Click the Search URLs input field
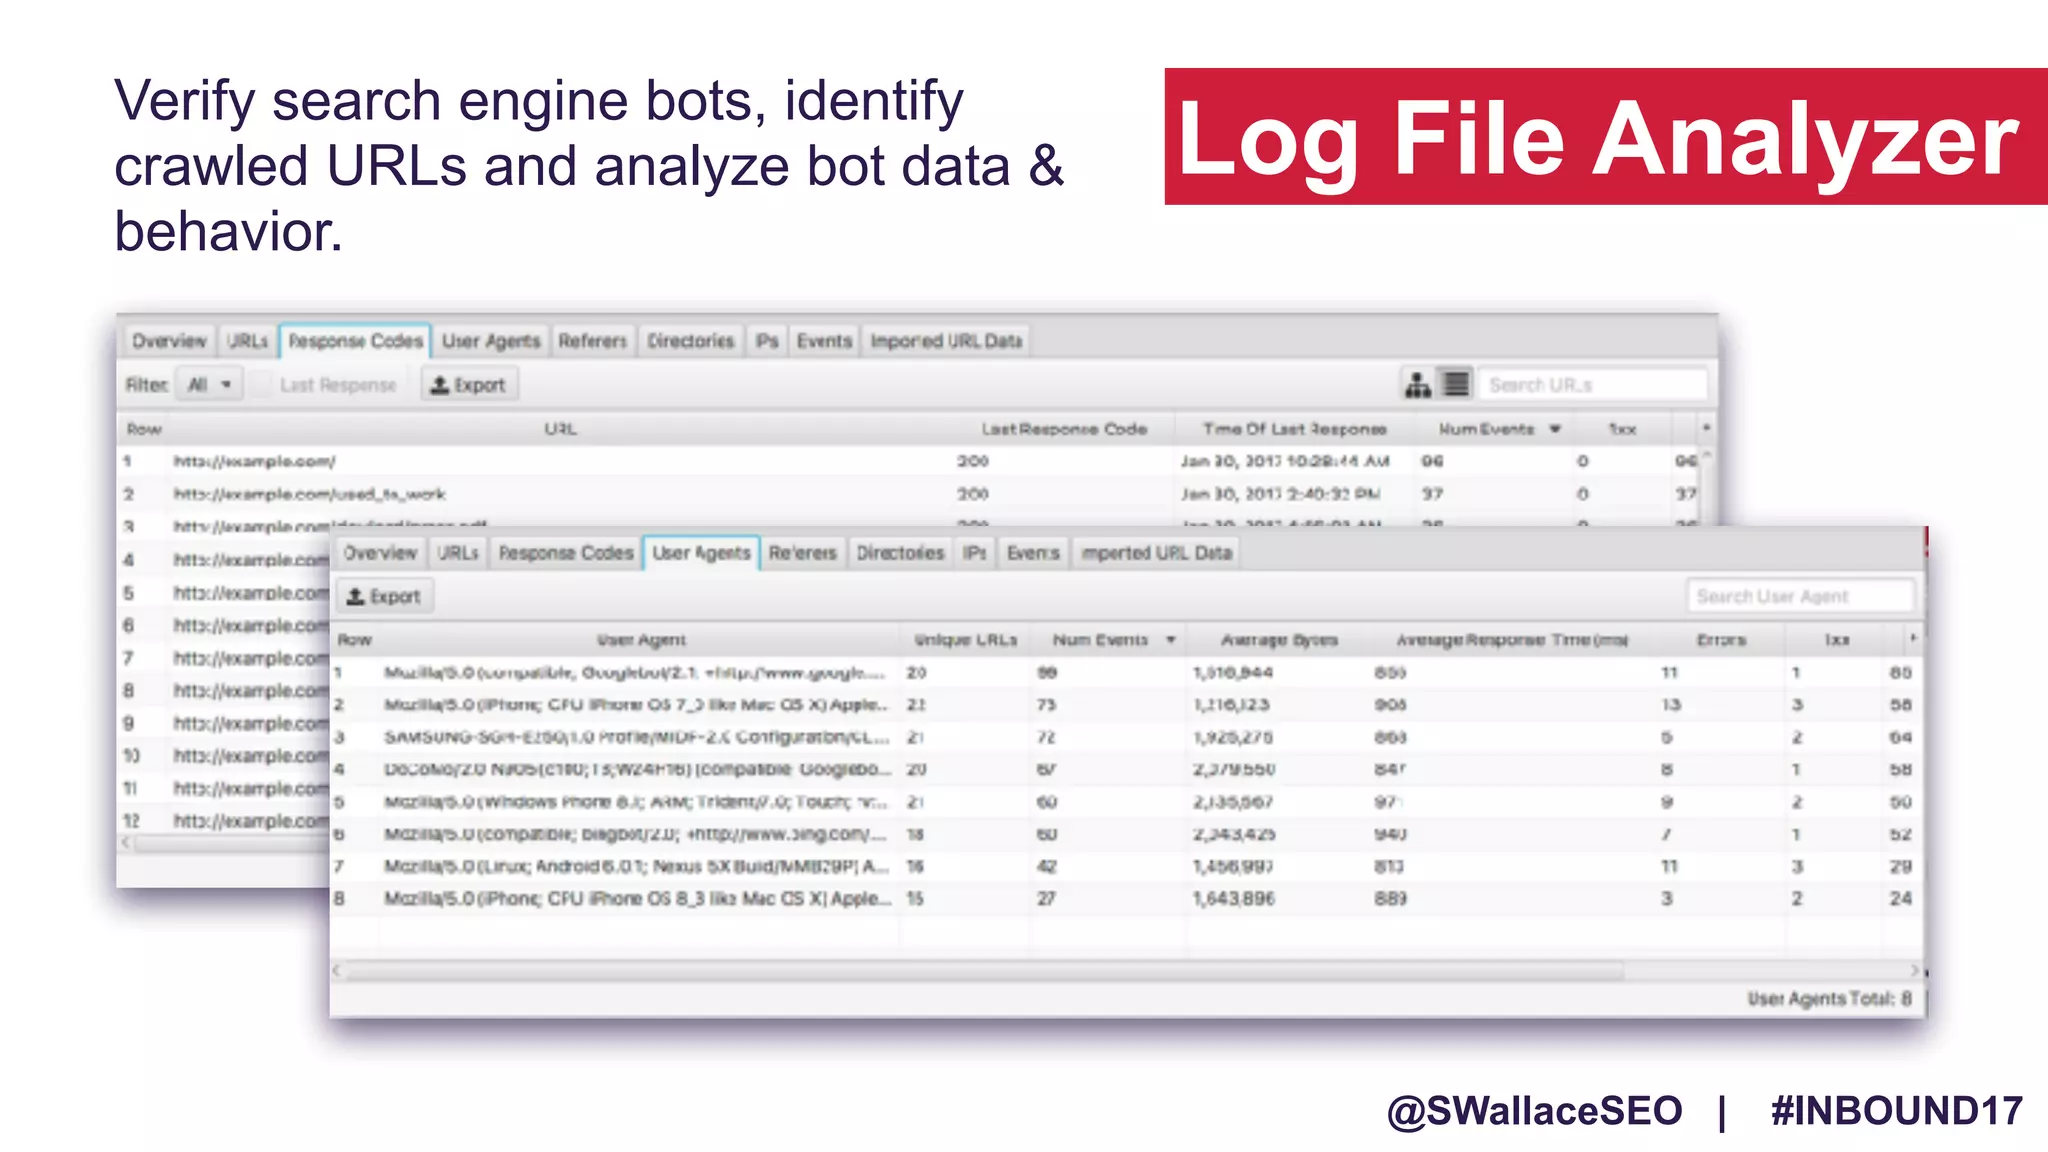The width and height of the screenshot is (2048, 1152). 1592,385
